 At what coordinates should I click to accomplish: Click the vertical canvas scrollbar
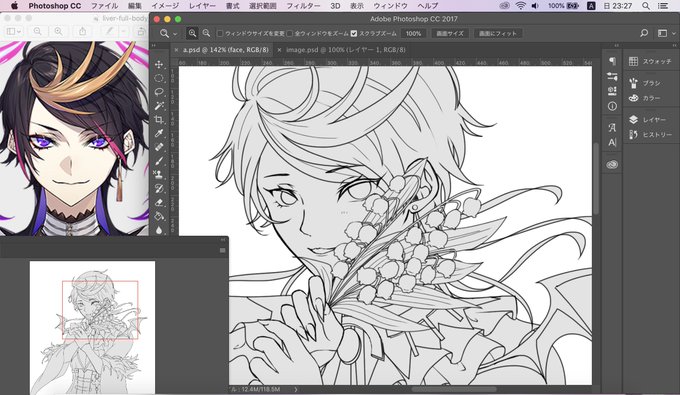(596, 179)
